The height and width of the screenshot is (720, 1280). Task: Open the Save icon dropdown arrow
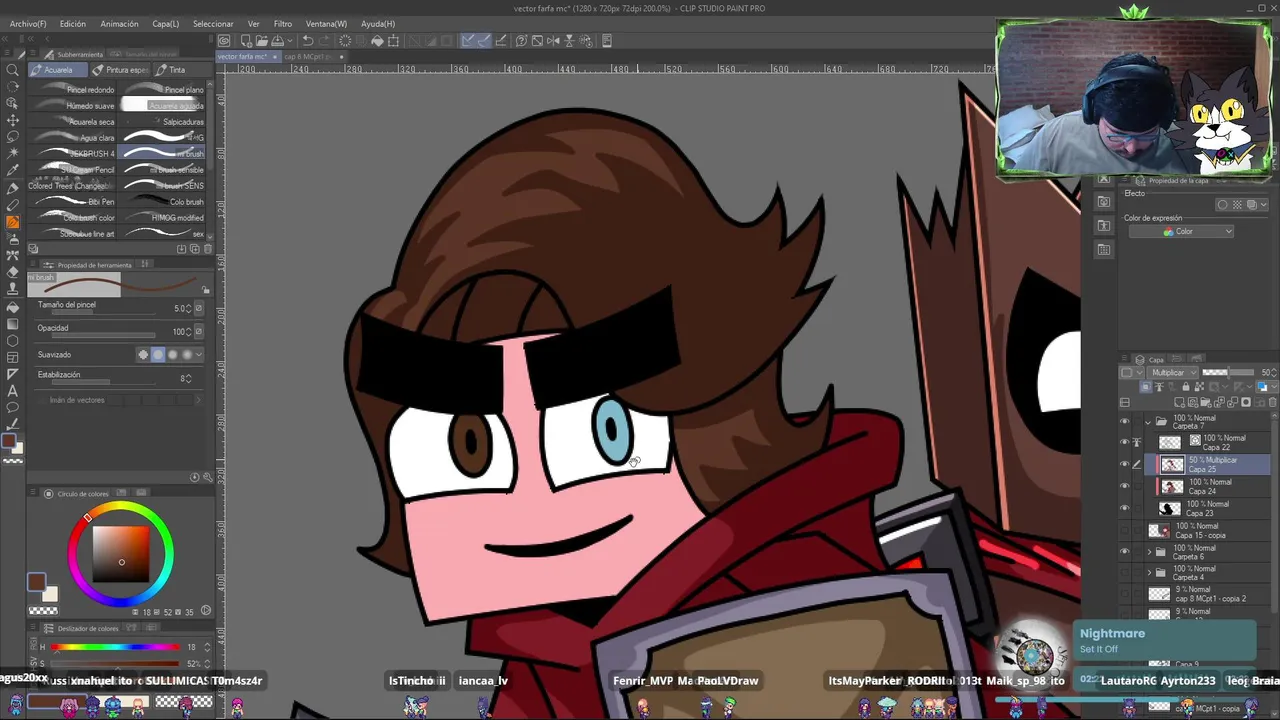pos(290,41)
